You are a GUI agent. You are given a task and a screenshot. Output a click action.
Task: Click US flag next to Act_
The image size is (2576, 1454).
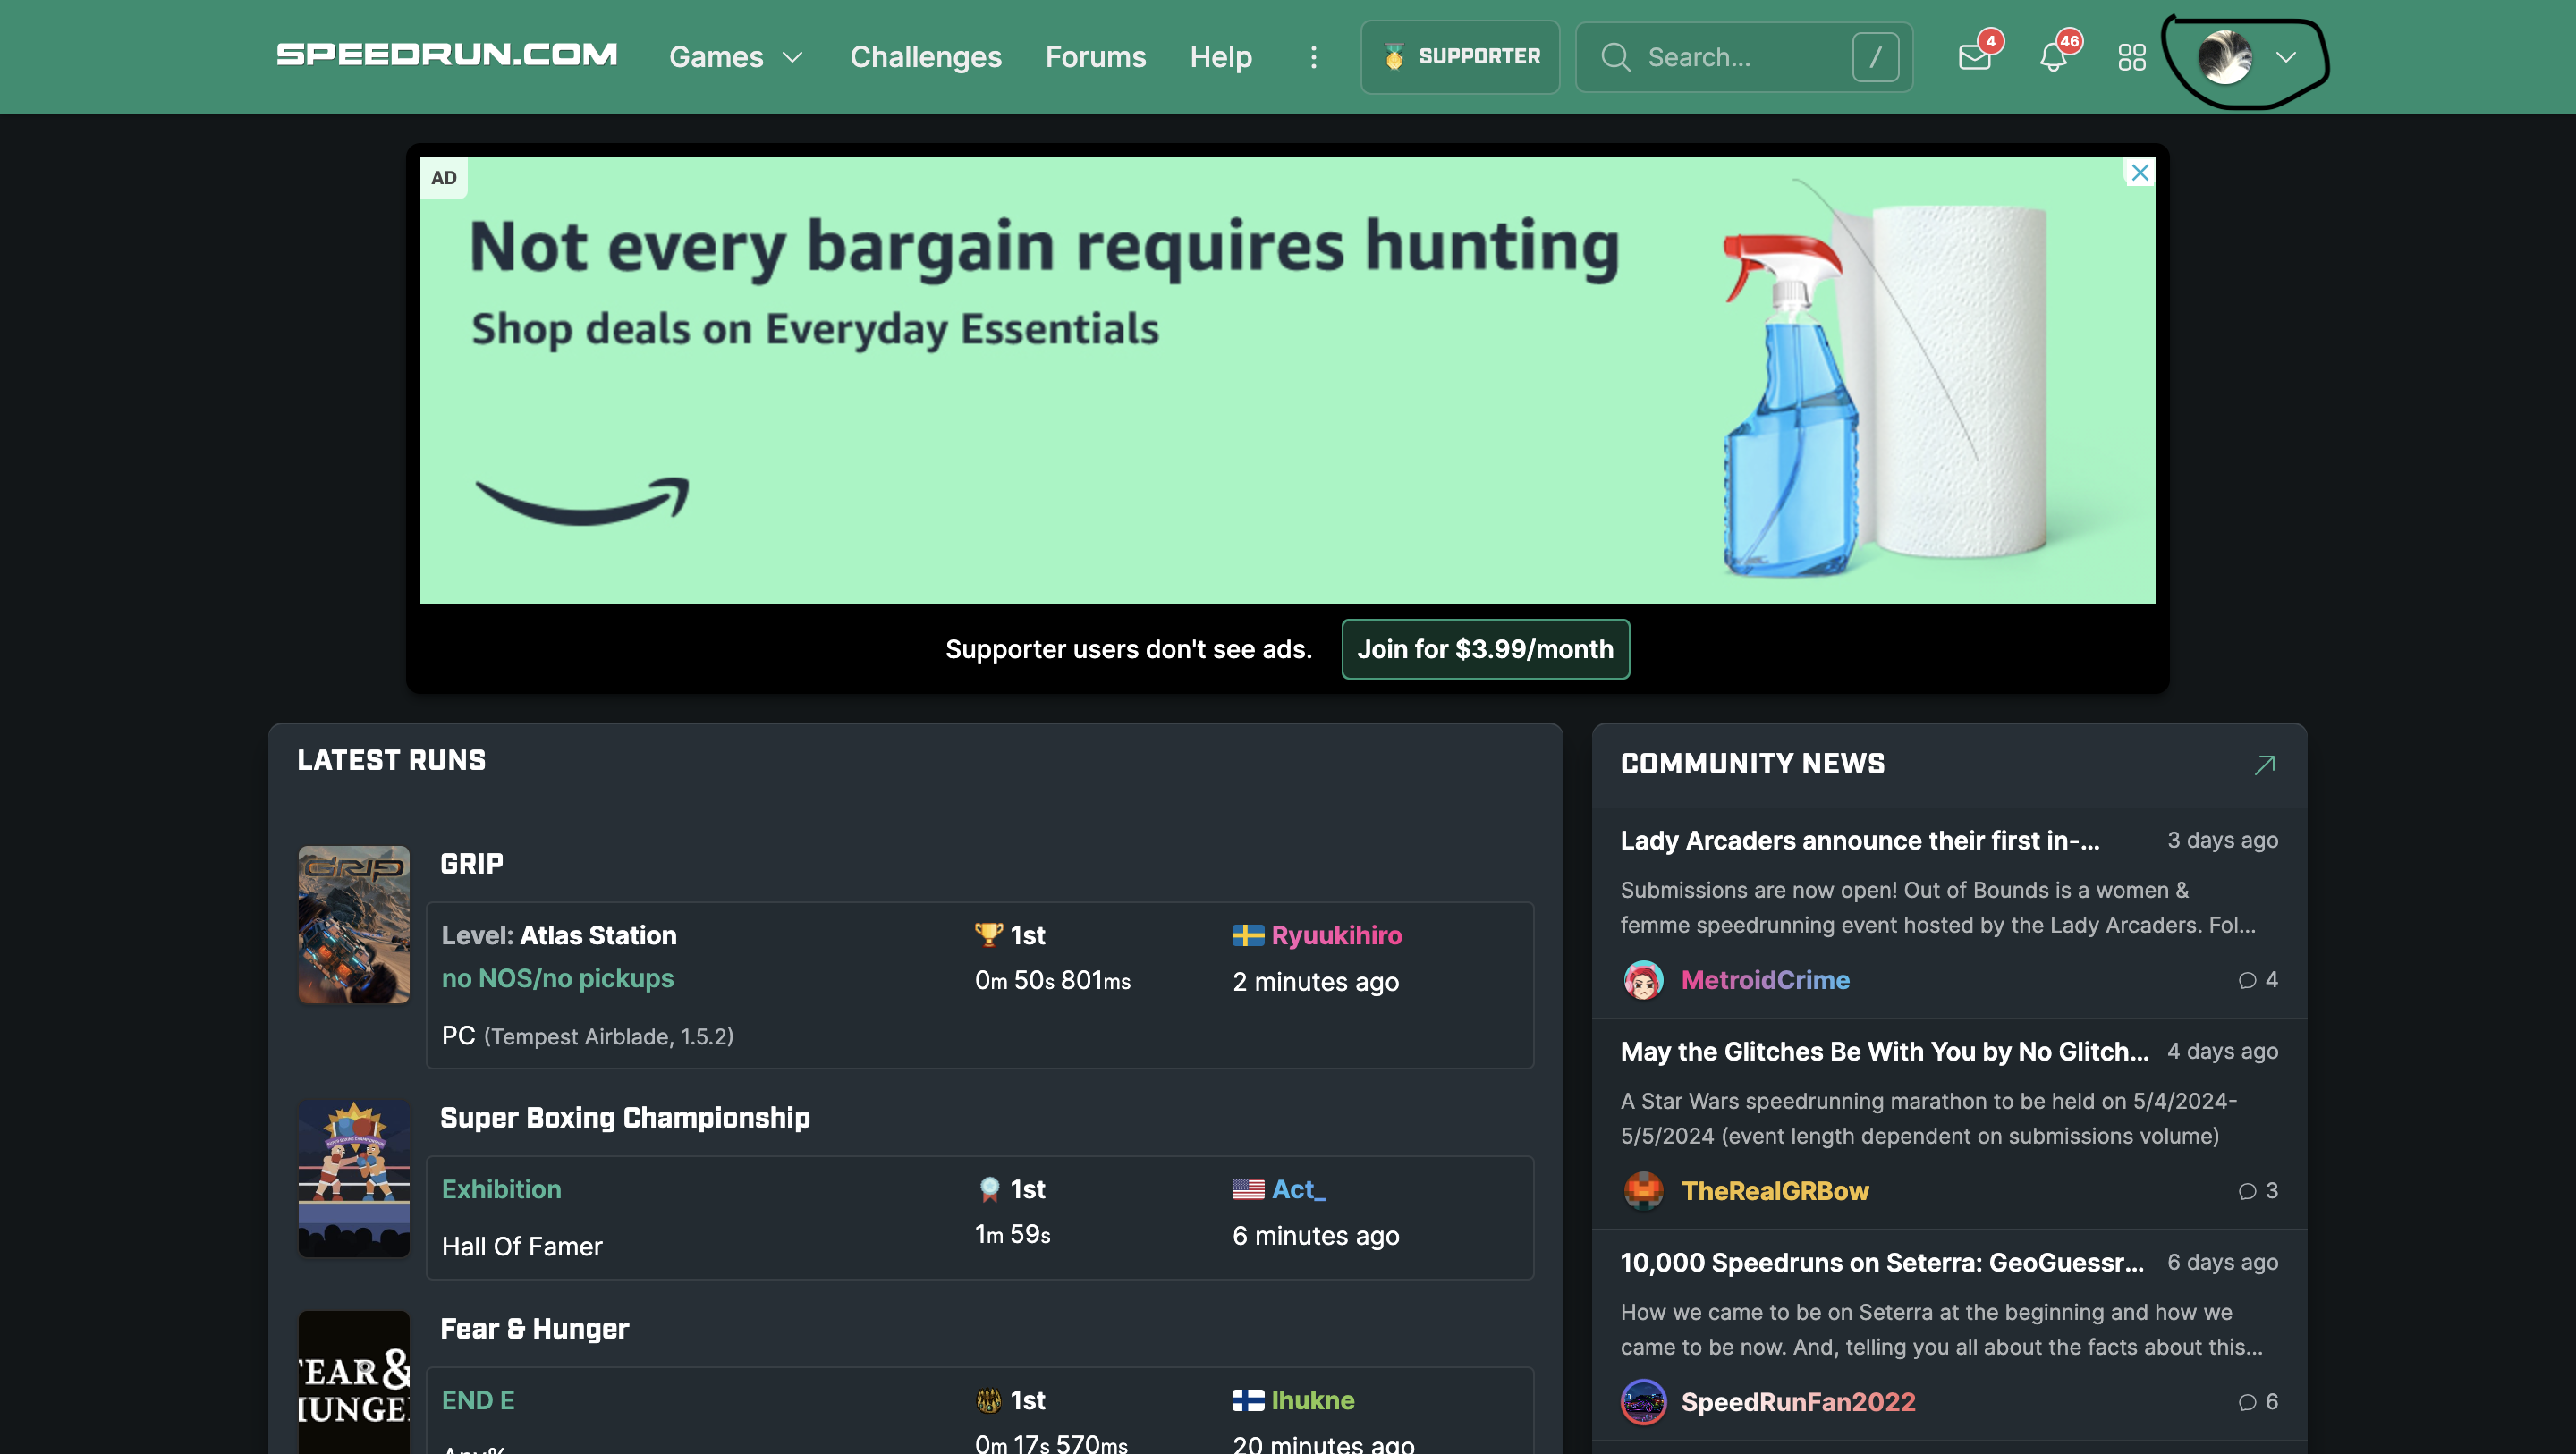[1247, 1189]
